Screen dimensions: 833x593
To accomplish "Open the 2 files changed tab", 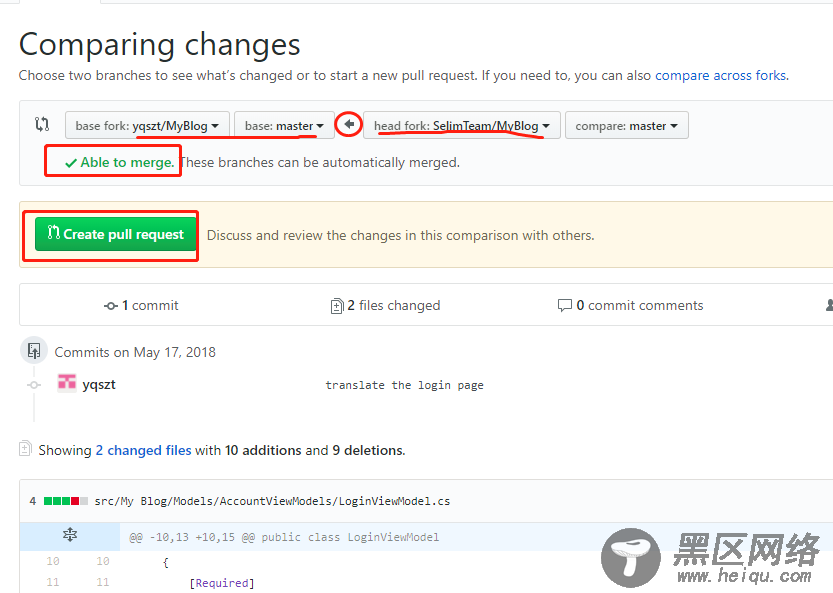I will [x=385, y=306].
